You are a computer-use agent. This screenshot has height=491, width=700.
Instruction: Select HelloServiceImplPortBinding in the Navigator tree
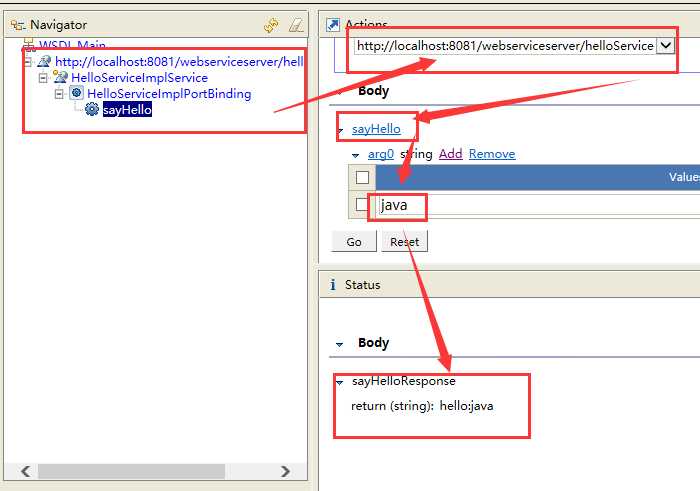169,93
